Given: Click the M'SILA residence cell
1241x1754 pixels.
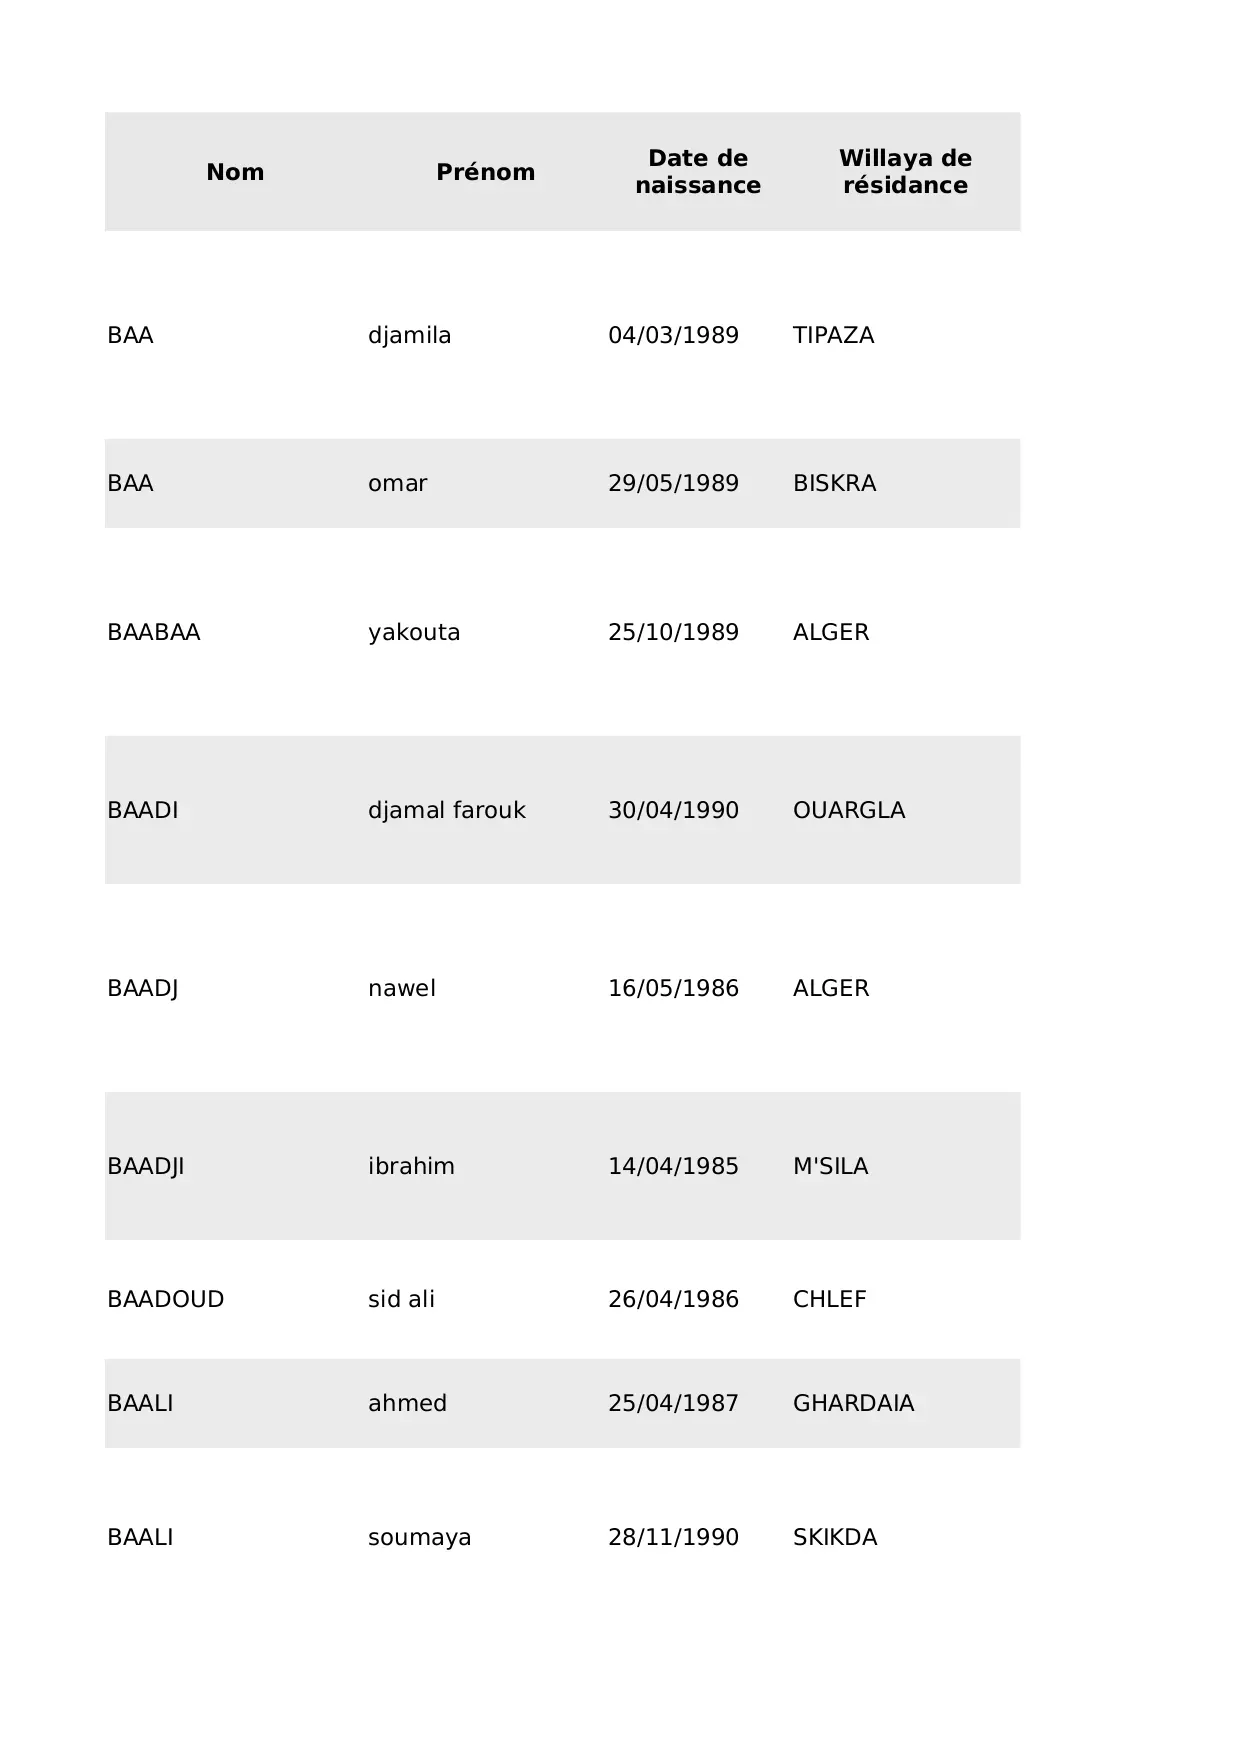Looking at the screenshot, I should point(830,1166).
